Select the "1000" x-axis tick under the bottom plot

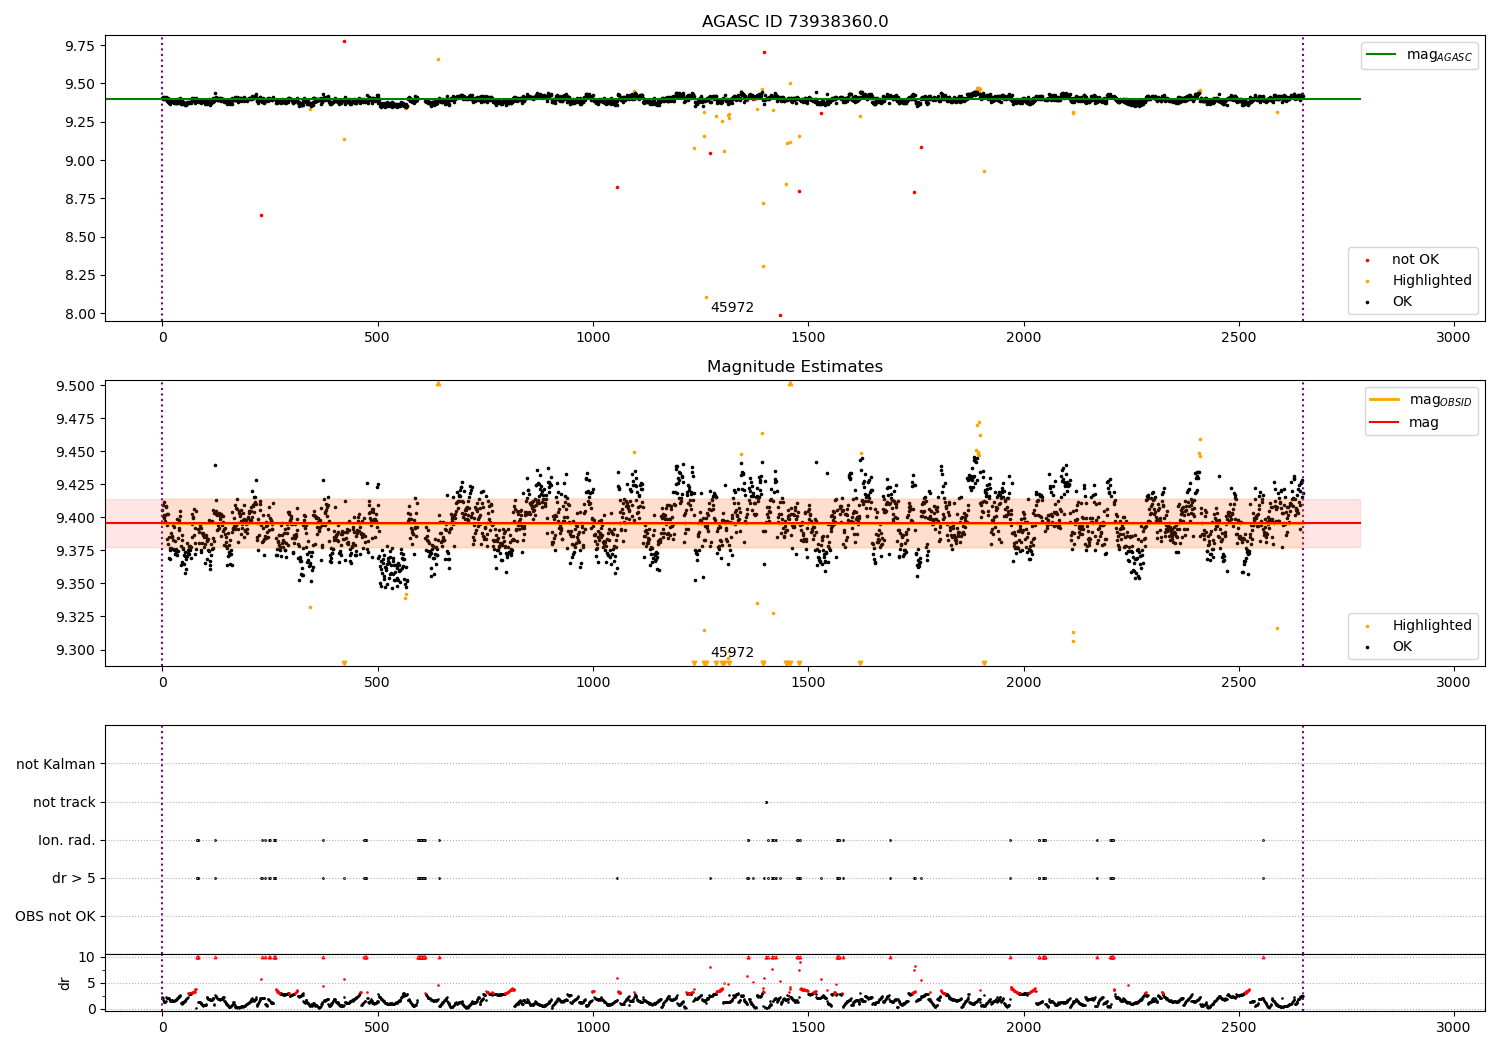pyautogui.click(x=593, y=1028)
